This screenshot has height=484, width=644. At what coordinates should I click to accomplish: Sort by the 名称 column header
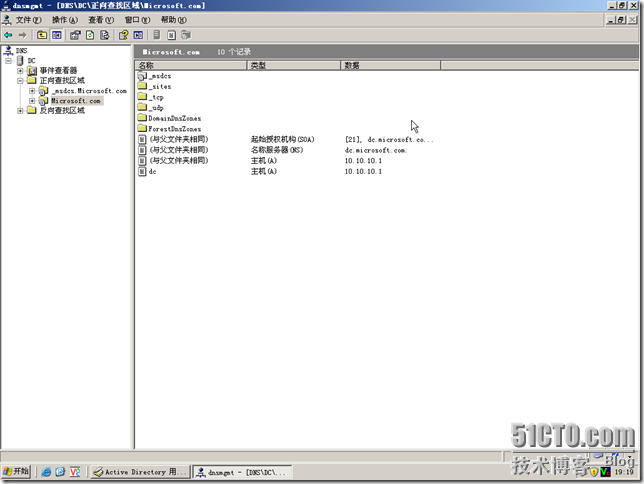[191, 65]
